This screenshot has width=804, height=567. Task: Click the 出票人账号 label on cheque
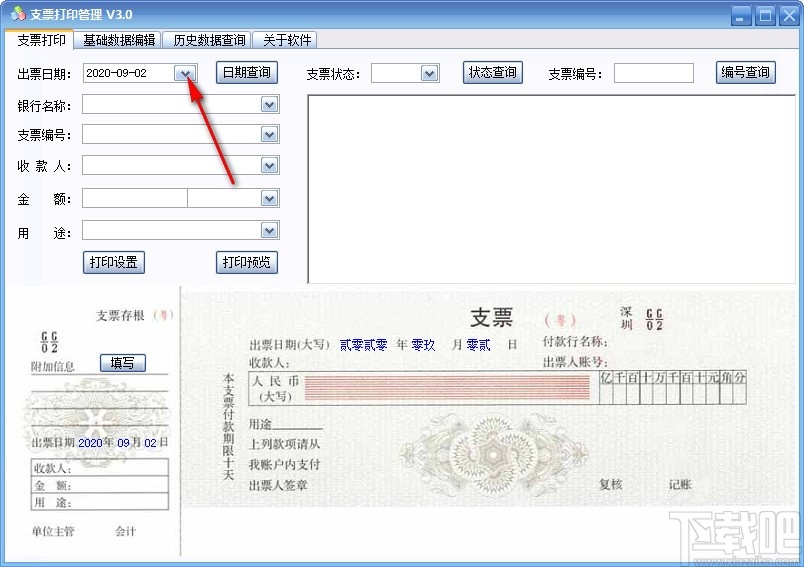coord(575,362)
